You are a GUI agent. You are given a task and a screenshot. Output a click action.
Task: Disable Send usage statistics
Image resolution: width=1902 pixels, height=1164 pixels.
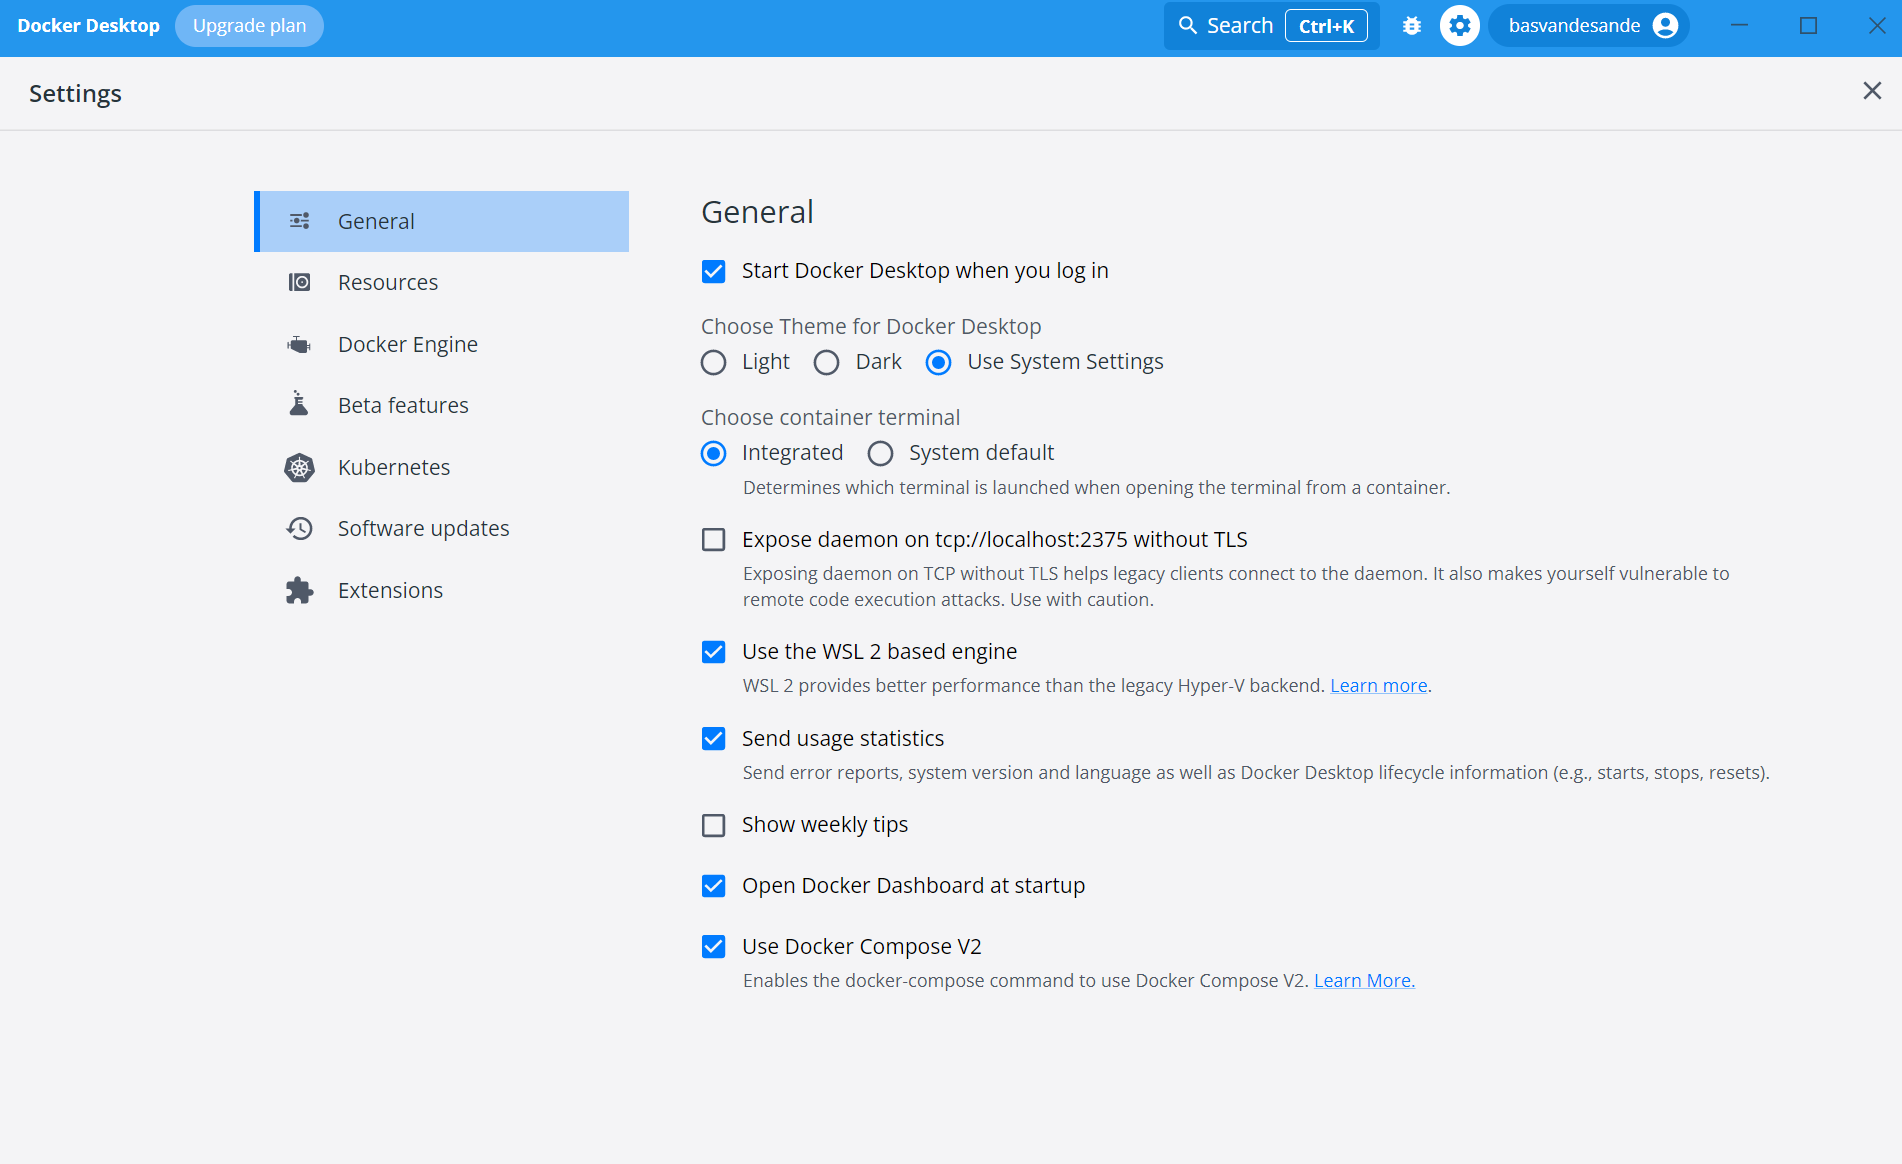point(713,739)
